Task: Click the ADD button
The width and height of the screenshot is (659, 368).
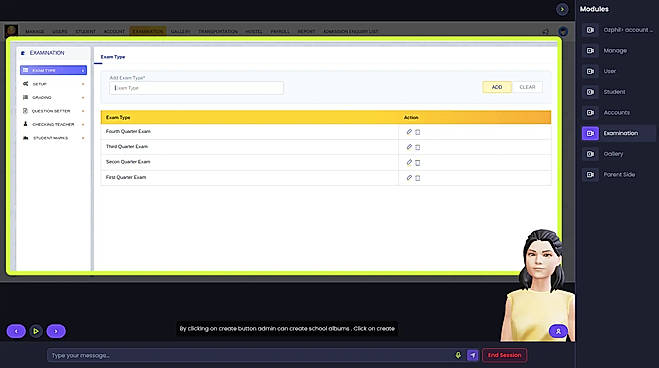Action: click(497, 87)
